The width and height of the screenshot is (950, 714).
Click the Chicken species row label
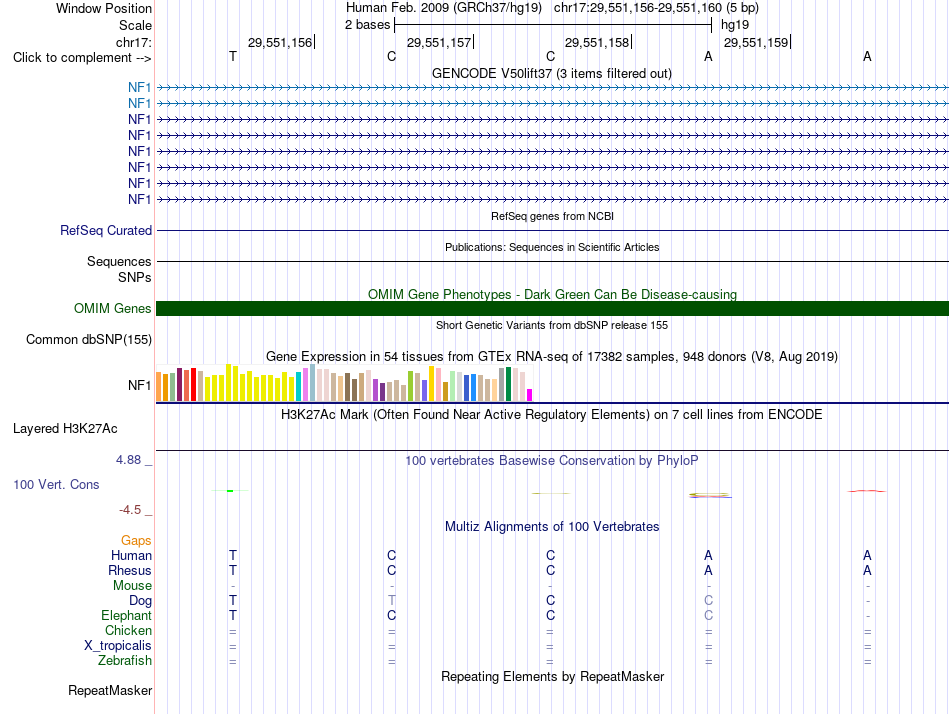click(x=128, y=630)
